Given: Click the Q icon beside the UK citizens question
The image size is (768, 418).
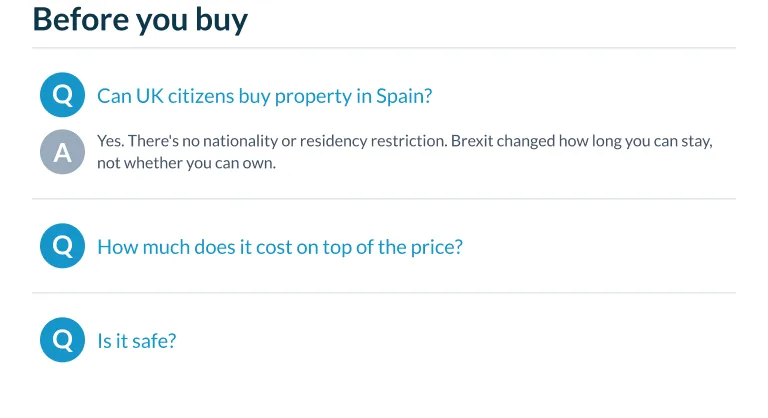Looking at the screenshot, I should coord(62,95).
